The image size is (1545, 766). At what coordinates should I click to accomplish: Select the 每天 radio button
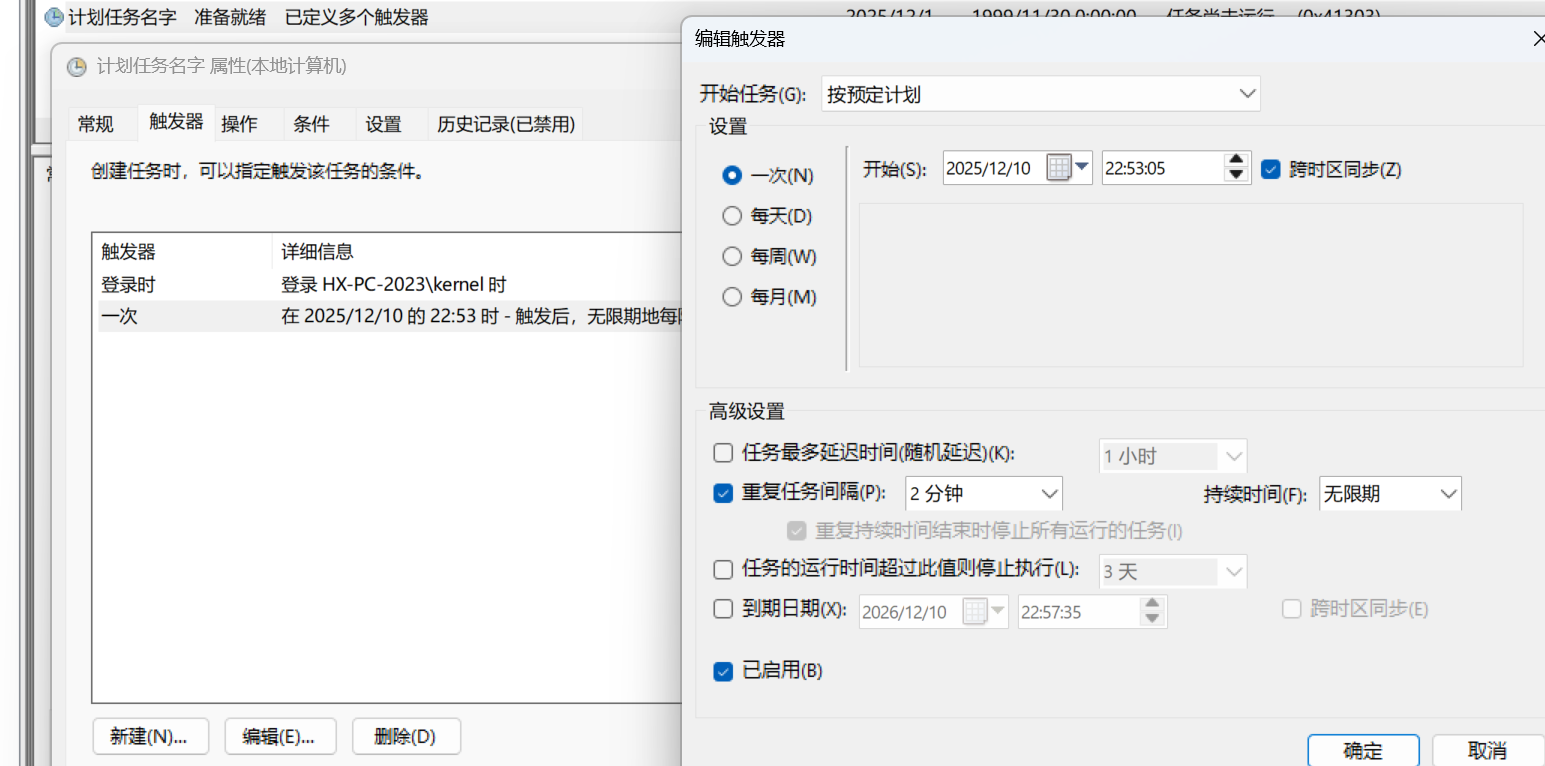coord(732,216)
